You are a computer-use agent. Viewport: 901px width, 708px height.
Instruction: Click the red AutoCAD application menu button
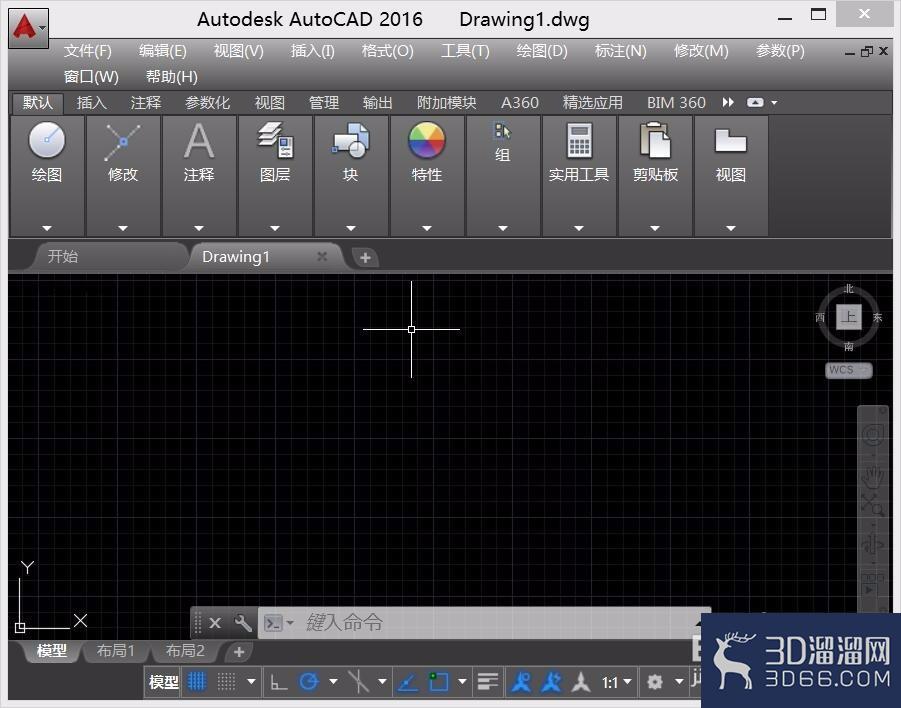(x=28, y=28)
